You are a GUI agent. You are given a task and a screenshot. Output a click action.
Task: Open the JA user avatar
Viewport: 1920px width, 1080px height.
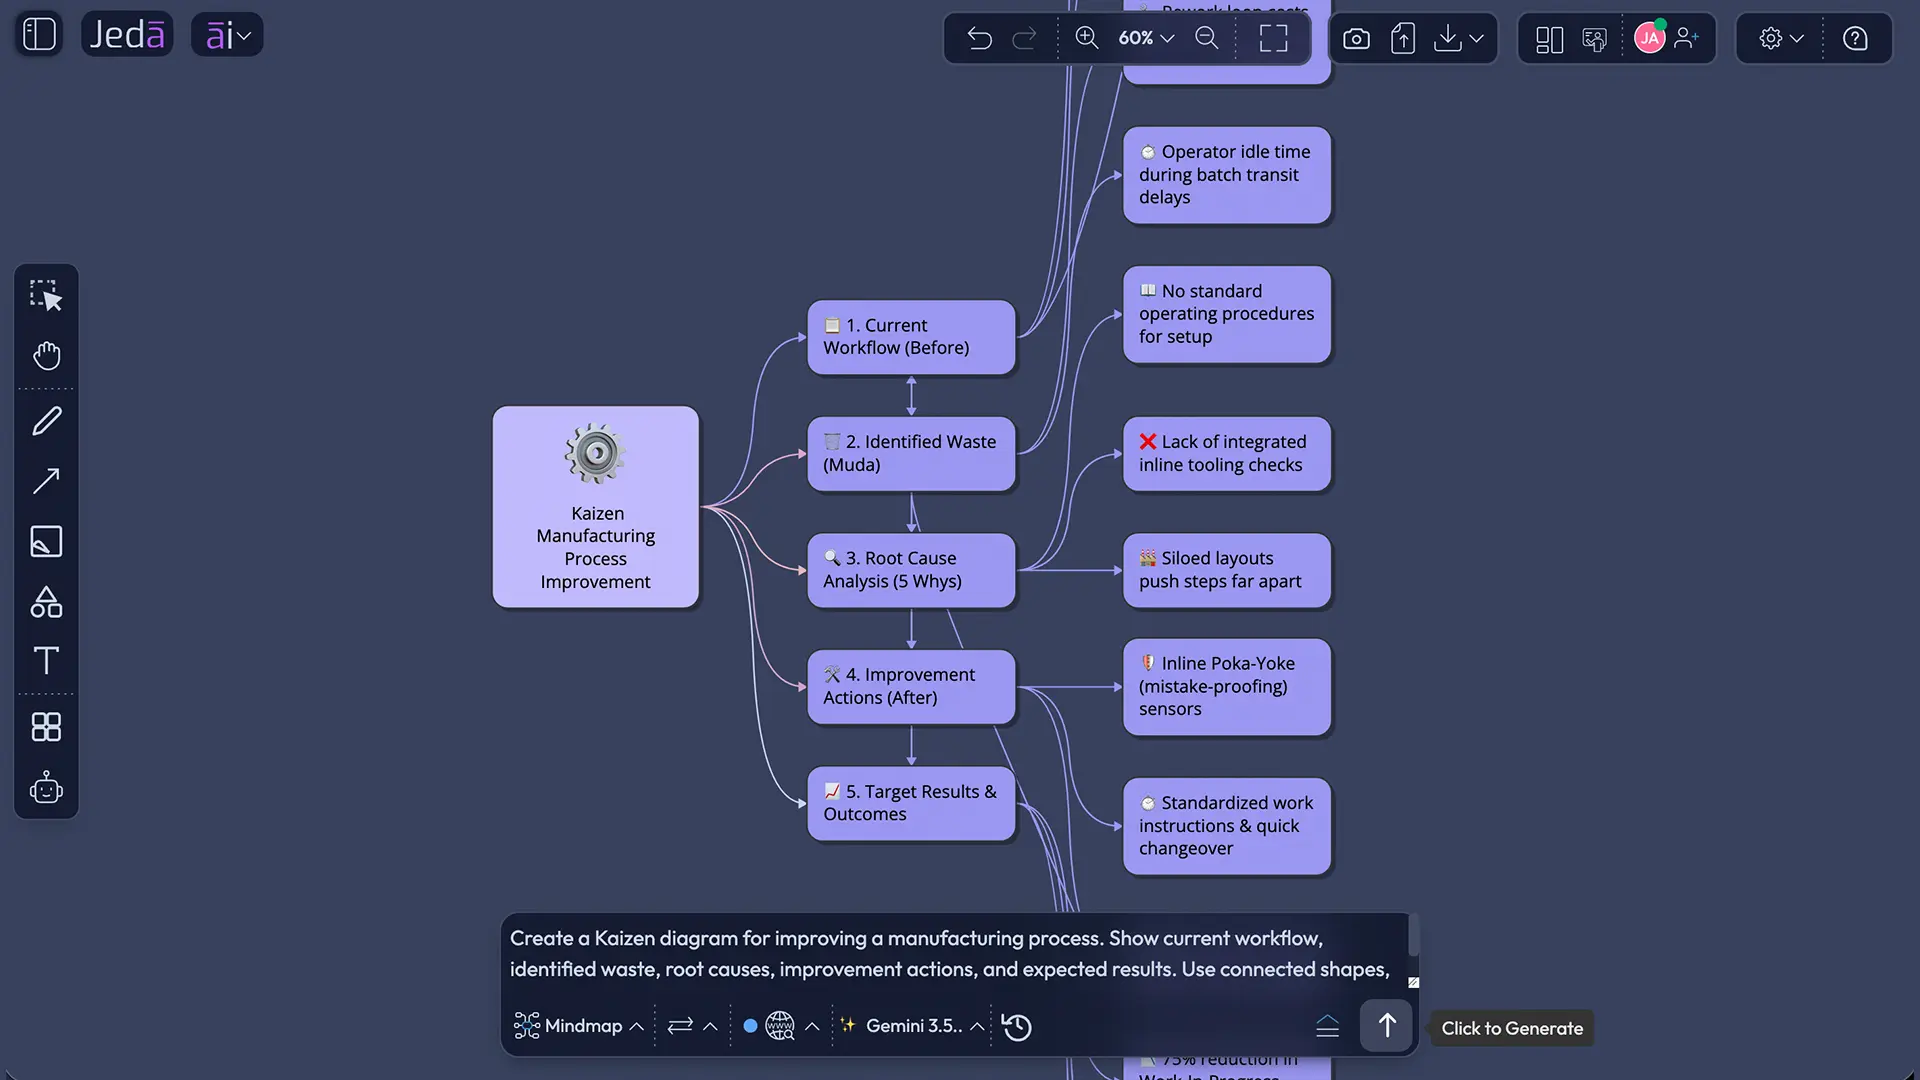(1649, 39)
